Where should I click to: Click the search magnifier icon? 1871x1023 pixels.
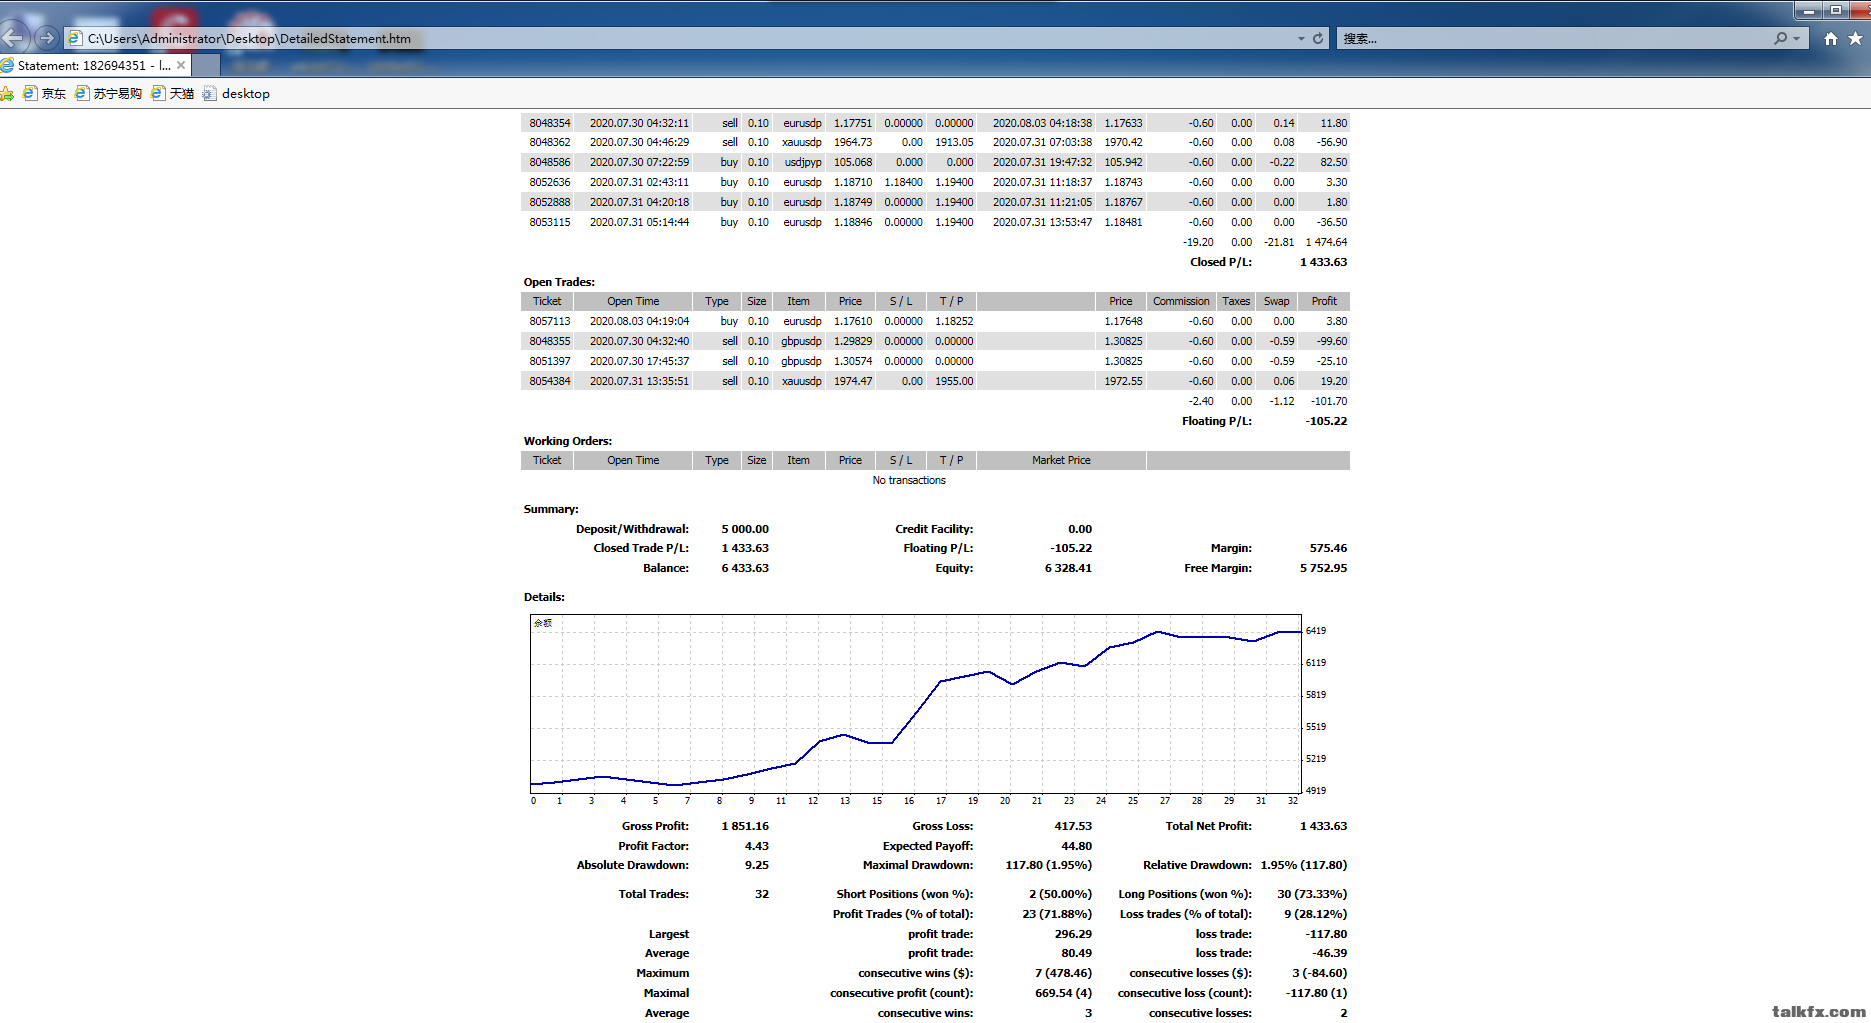[x=1780, y=38]
